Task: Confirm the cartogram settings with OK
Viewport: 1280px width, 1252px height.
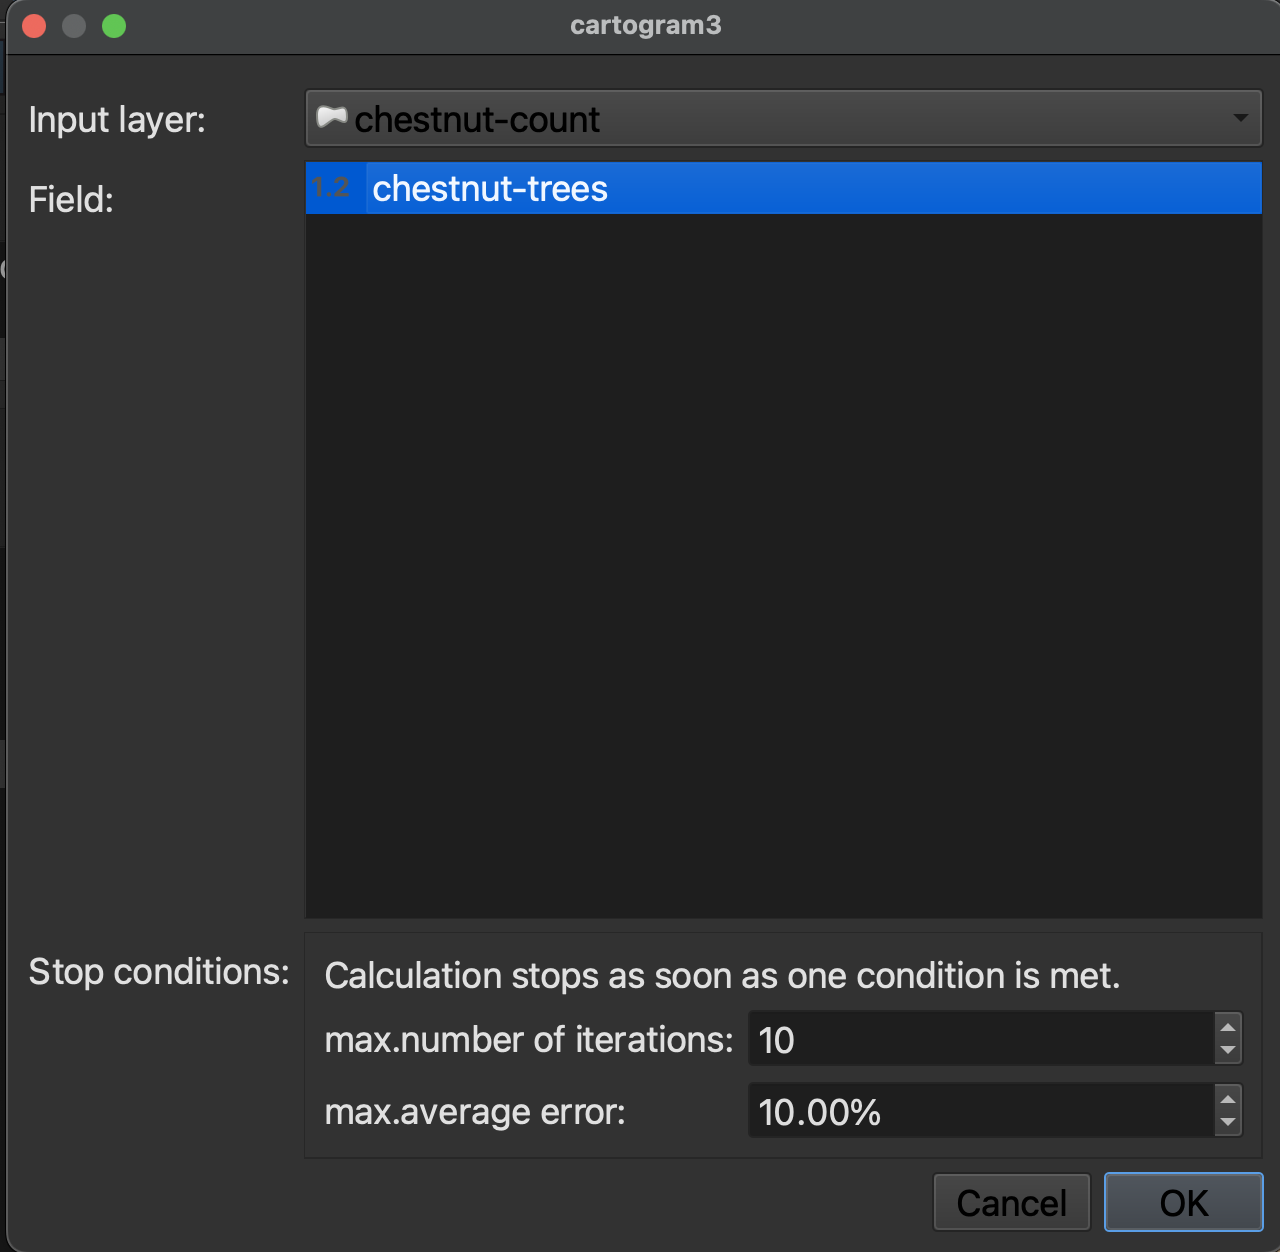Action: 1183,1202
